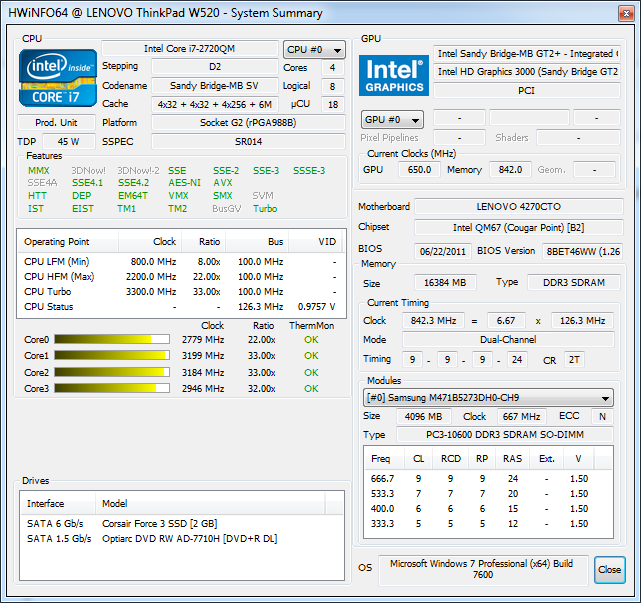This screenshot has height=603, width=641.
Task: Click the Intel Core i7 logo
Action: (x=58, y=78)
